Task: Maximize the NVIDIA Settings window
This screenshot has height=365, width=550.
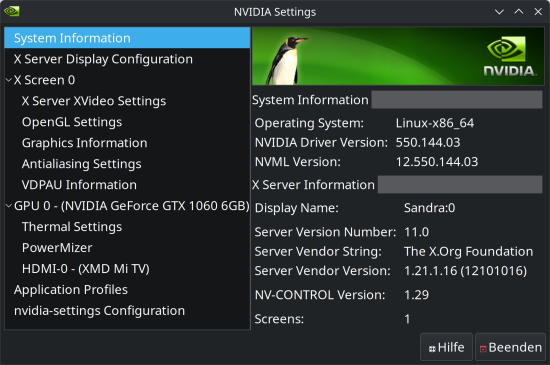Action: coord(519,12)
